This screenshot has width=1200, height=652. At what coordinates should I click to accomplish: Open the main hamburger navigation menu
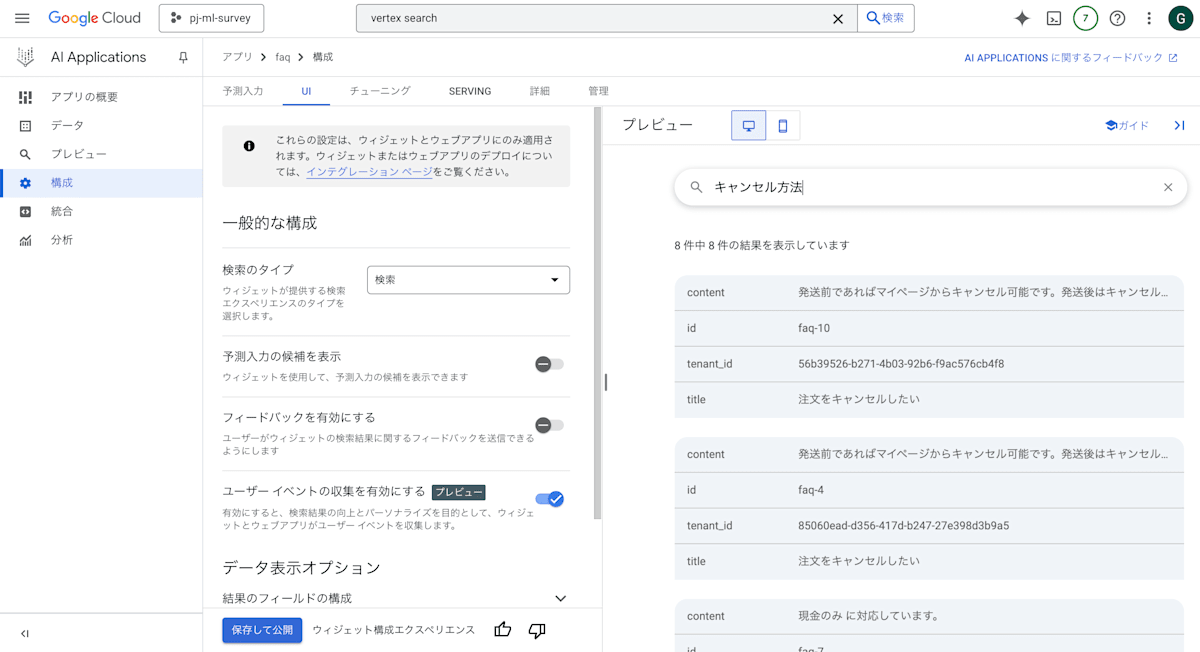22,18
